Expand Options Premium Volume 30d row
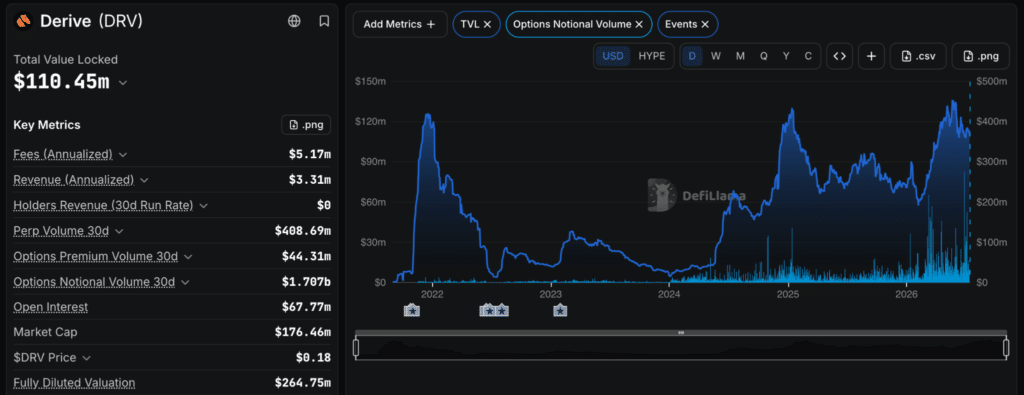Viewport: 1024px width, 395px height. pyautogui.click(x=188, y=257)
